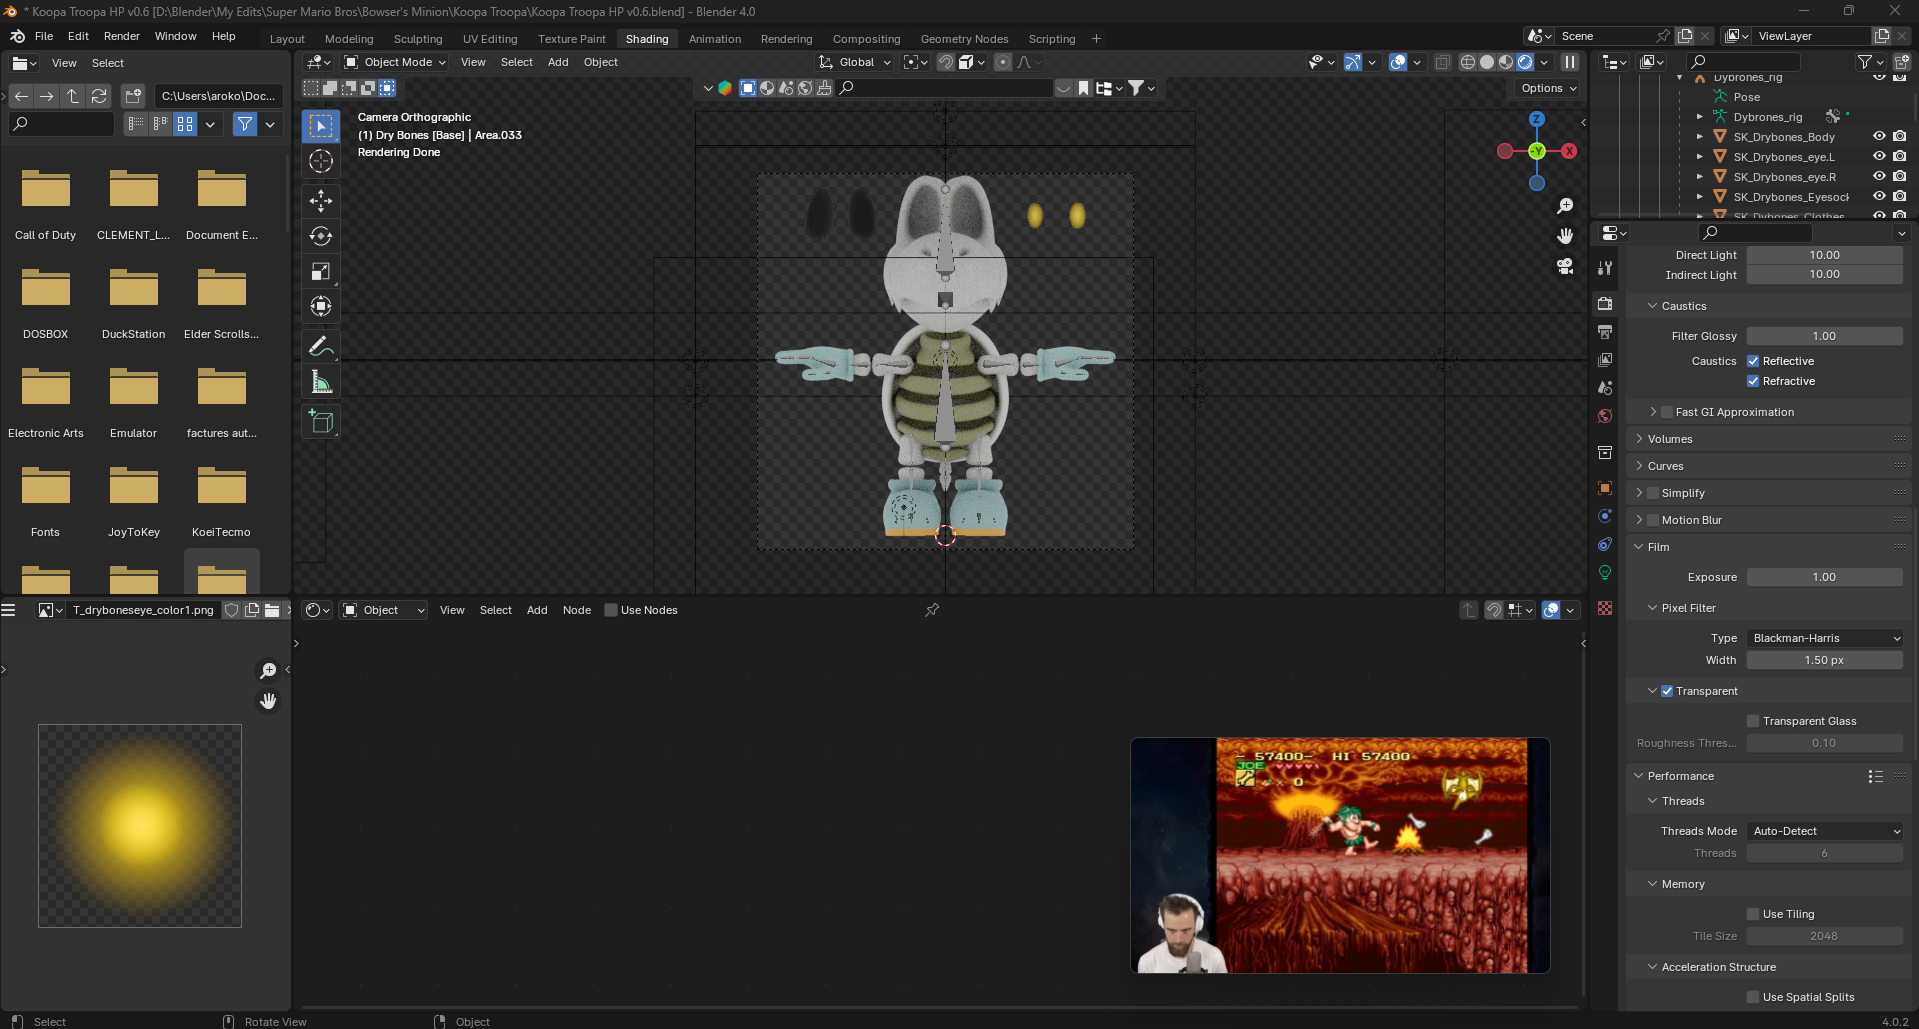Image resolution: width=1919 pixels, height=1029 pixels.
Task: Toggle camera view icon in viewport
Action: [1565, 266]
